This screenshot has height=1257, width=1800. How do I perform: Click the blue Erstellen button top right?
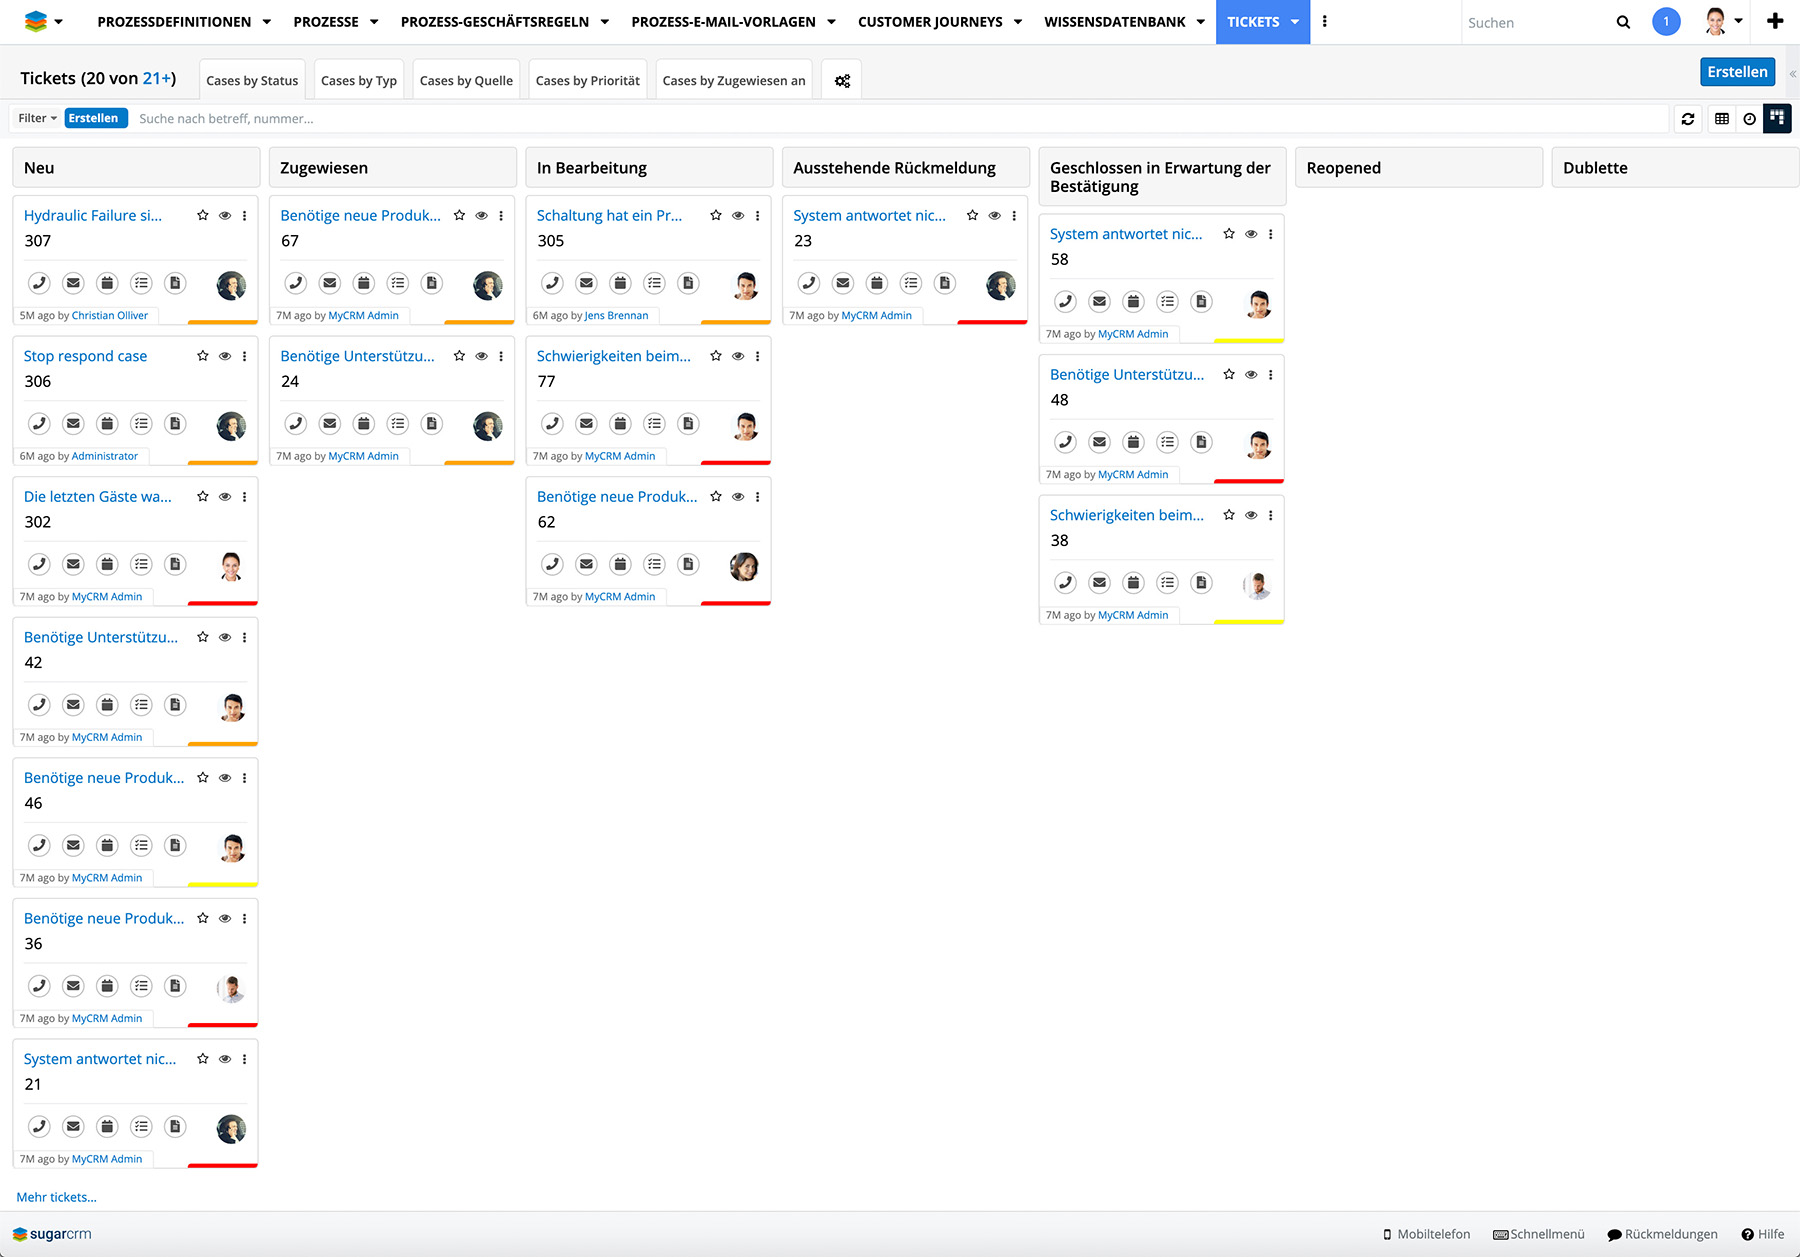point(1737,72)
